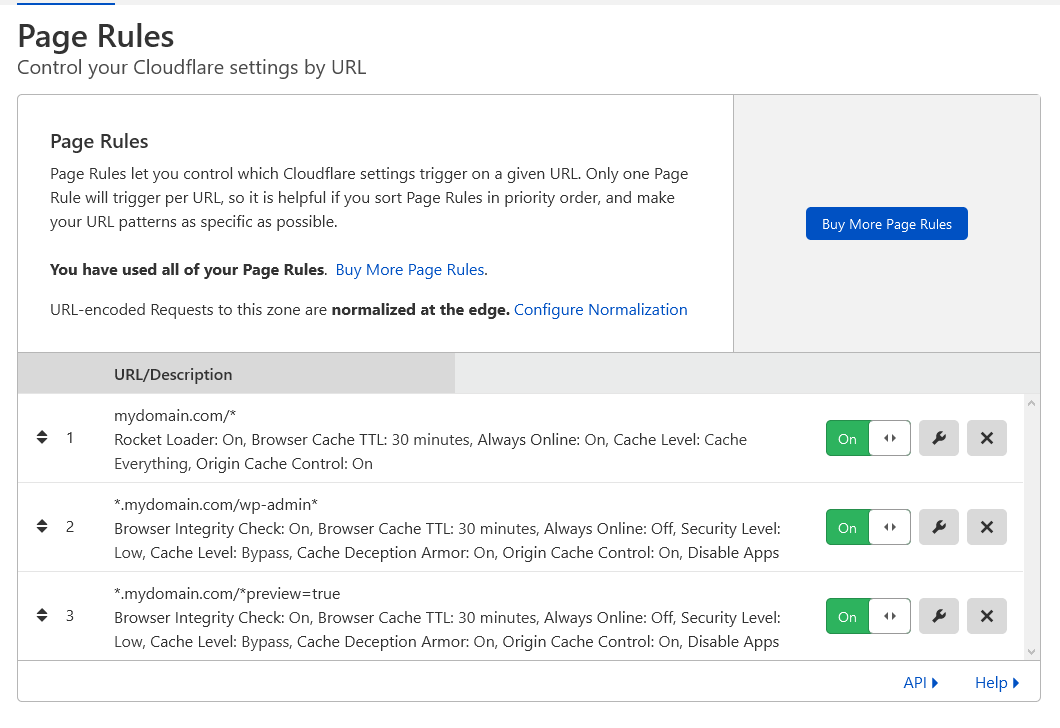
Task: Expand the Help section
Action: 996,683
